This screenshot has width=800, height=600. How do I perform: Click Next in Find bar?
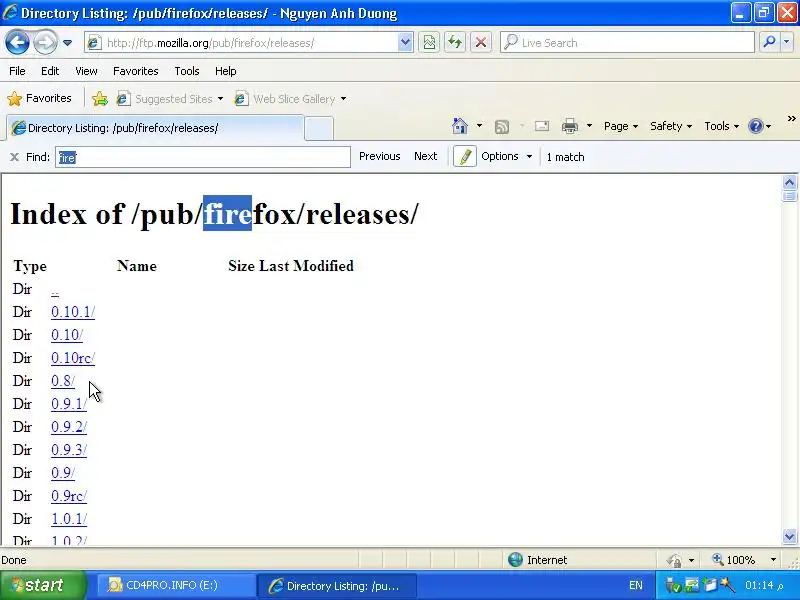point(426,156)
